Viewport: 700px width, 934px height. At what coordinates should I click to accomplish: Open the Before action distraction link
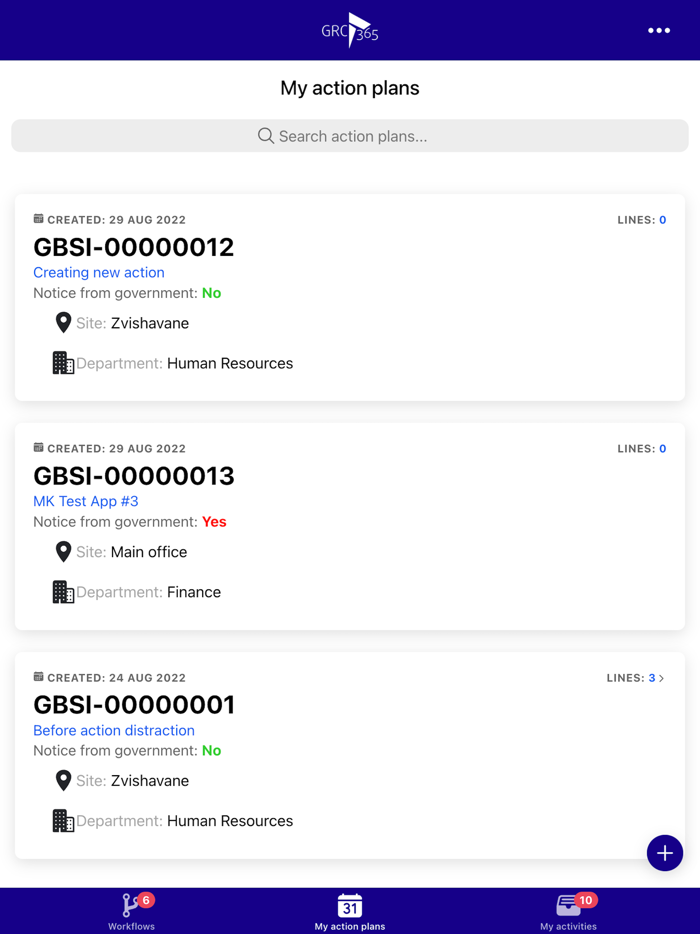pyautogui.click(x=113, y=730)
